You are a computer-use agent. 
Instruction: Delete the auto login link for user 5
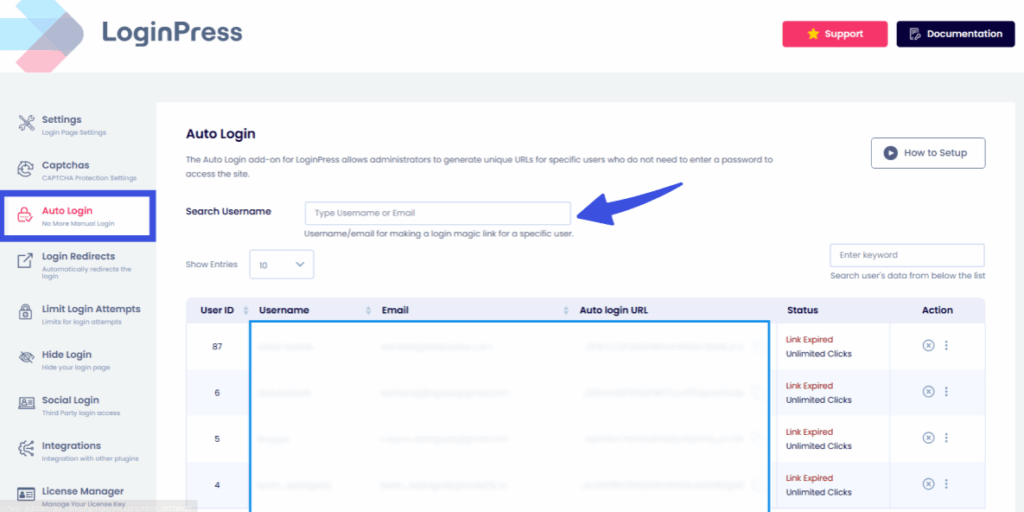pos(928,438)
